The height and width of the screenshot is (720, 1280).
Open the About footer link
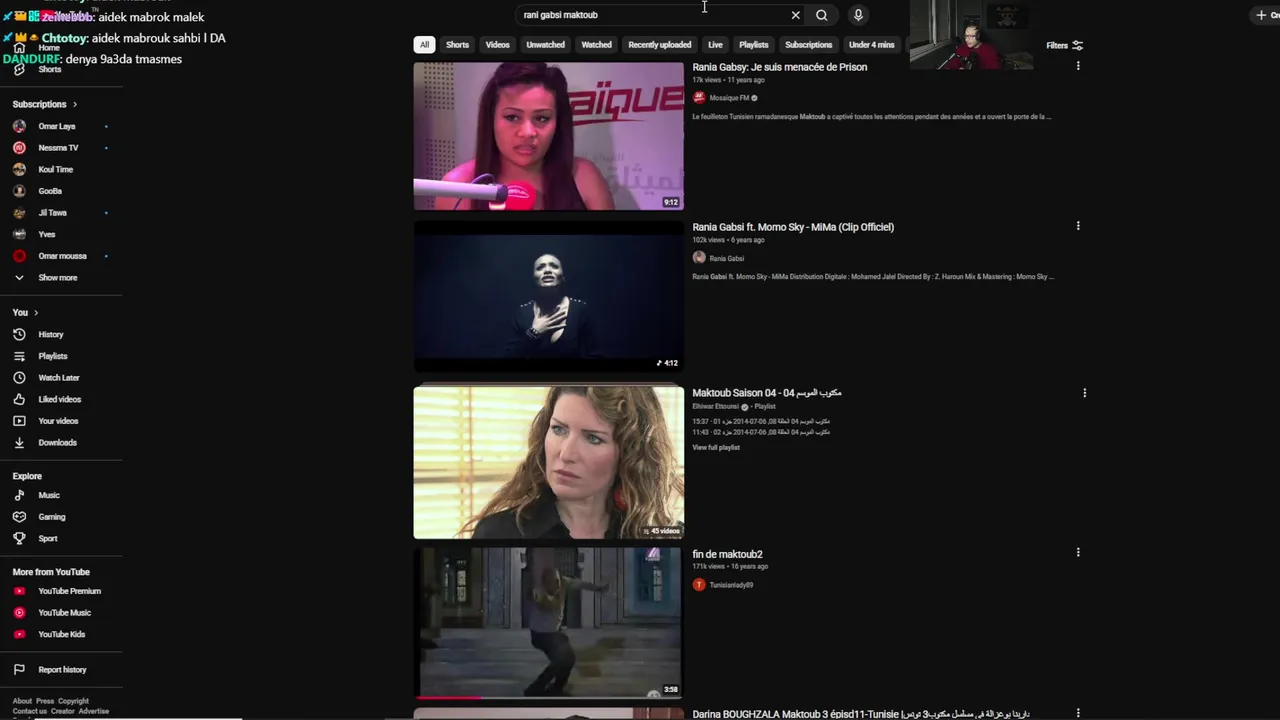(x=22, y=701)
